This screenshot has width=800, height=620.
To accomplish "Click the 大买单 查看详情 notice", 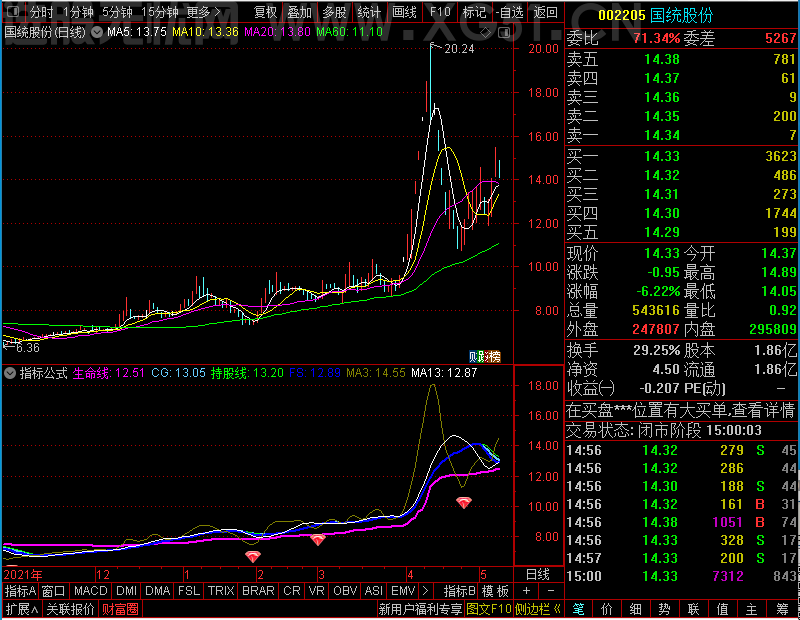I will [681, 410].
